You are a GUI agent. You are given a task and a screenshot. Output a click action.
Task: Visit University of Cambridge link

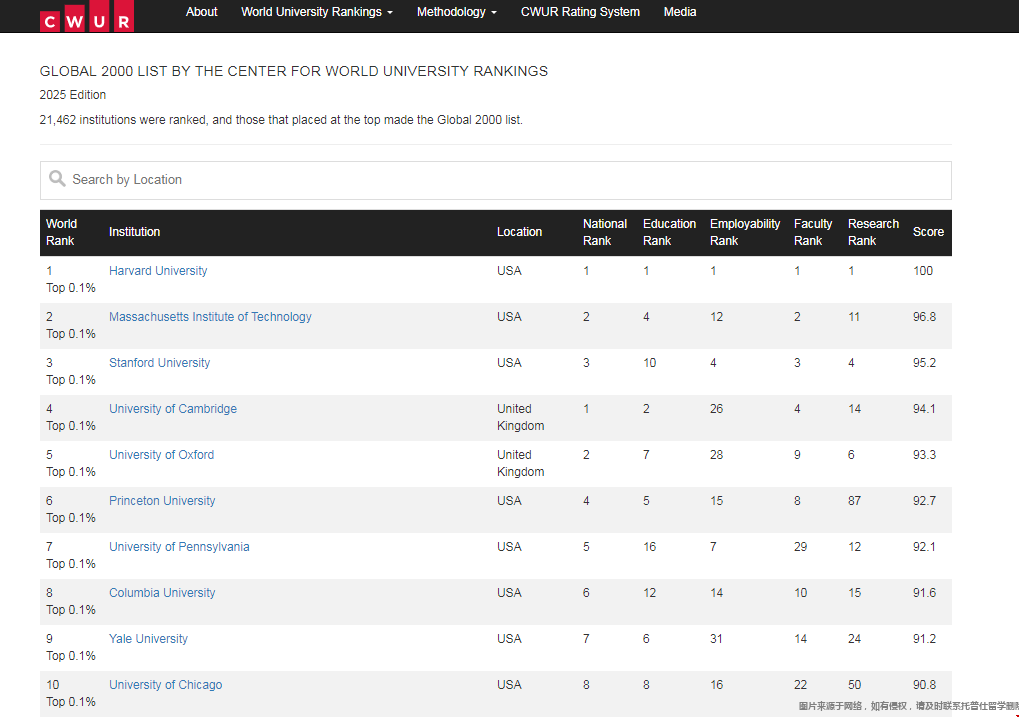tap(173, 409)
